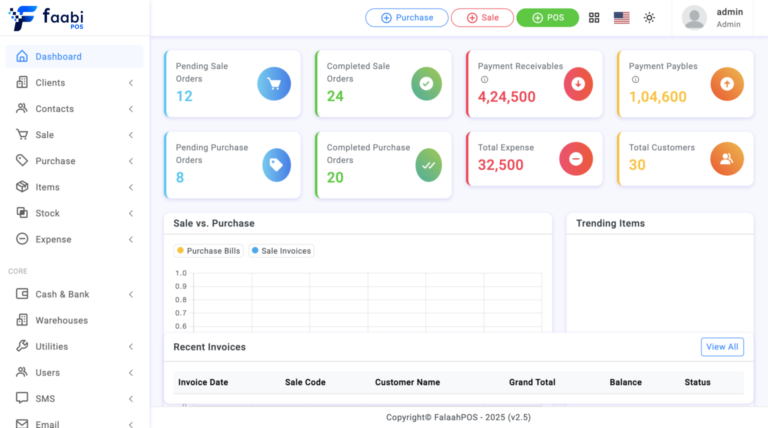Image resolution: width=768 pixels, height=428 pixels.
Task: Toggle Sale Invoices legend series
Action: click(x=281, y=251)
